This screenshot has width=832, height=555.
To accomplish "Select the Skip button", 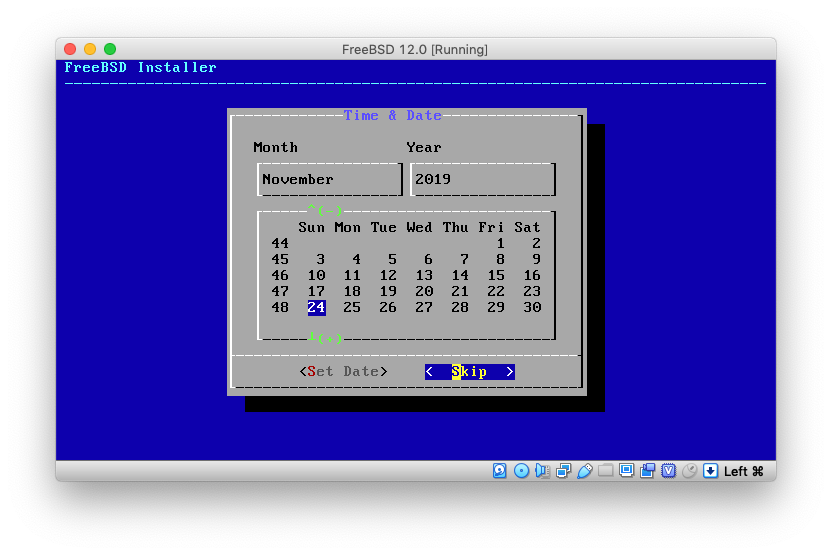I will [x=469, y=372].
